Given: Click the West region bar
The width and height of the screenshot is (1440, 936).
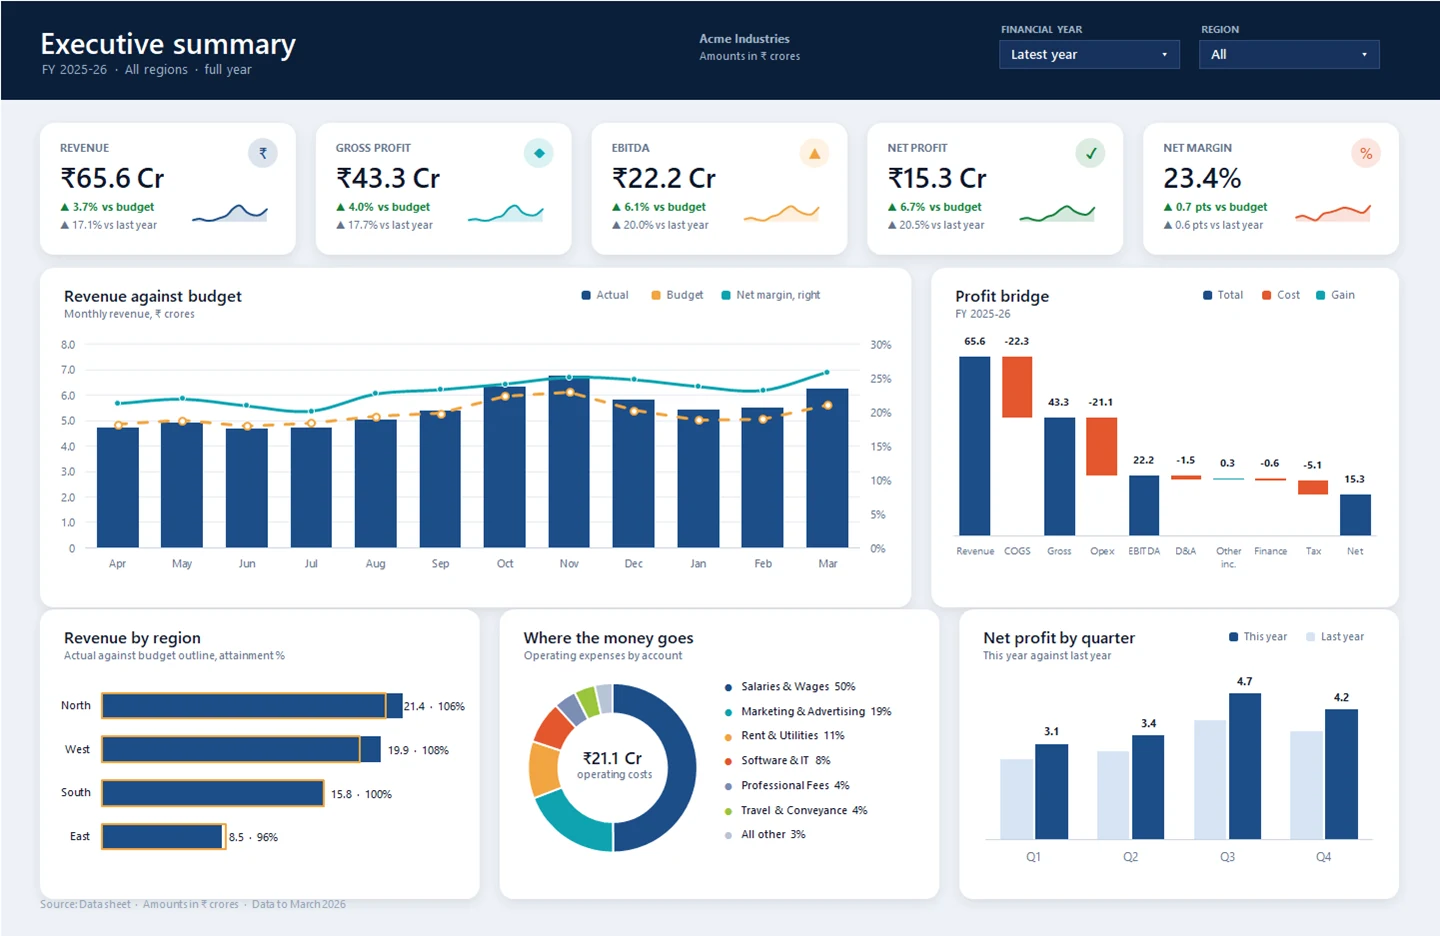Looking at the screenshot, I should [x=241, y=749].
